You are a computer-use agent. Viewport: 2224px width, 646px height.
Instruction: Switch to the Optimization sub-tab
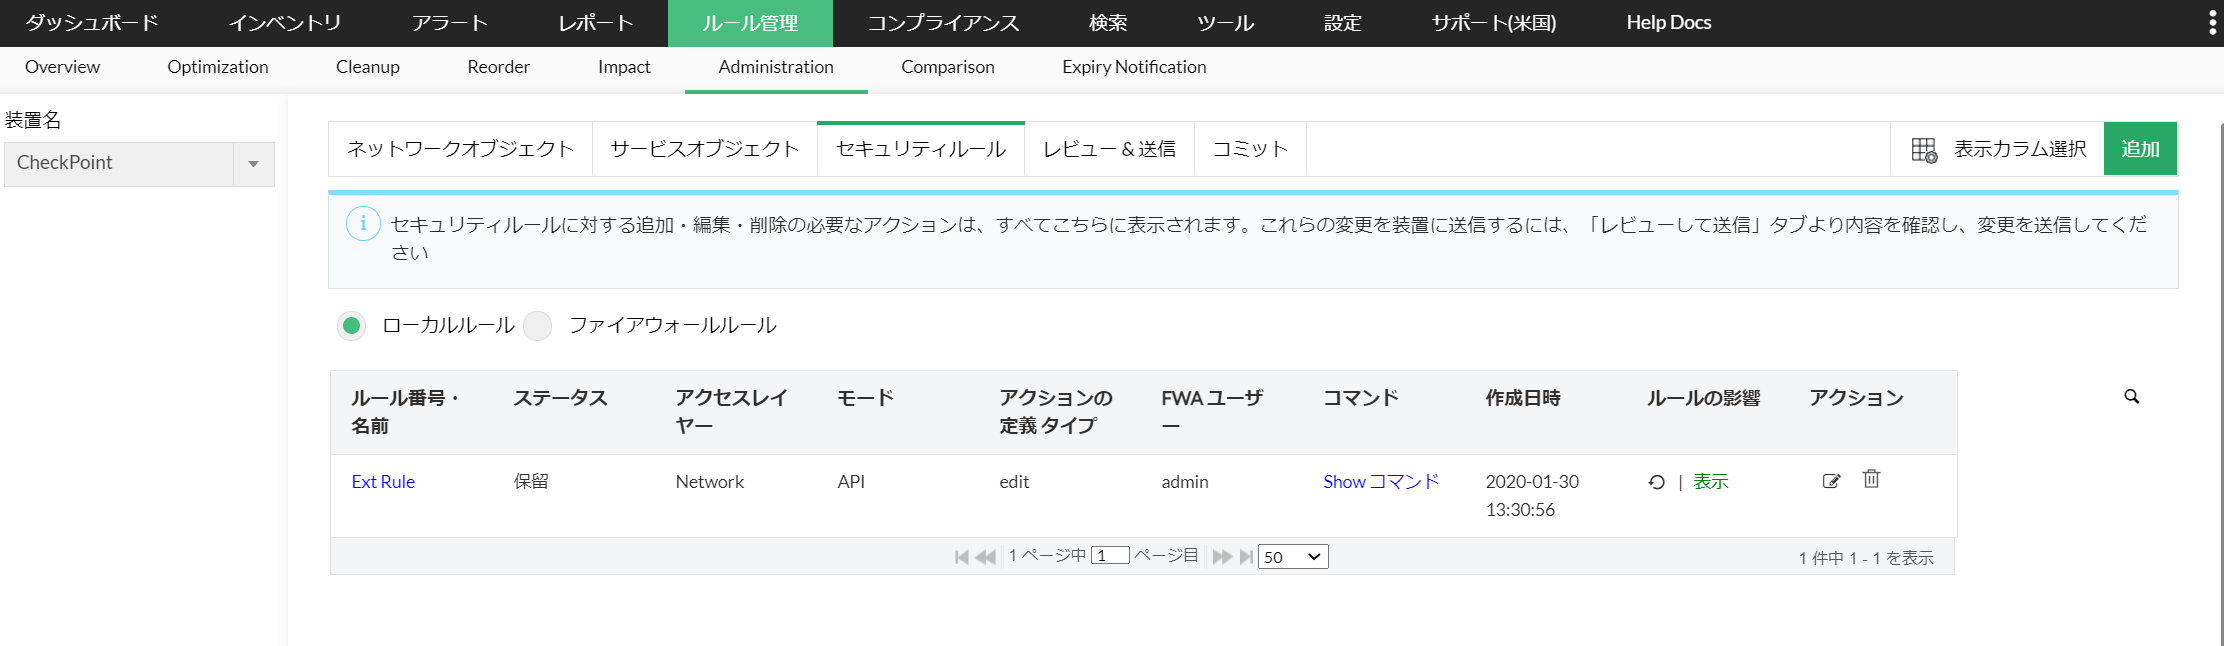pyautogui.click(x=218, y=67)
